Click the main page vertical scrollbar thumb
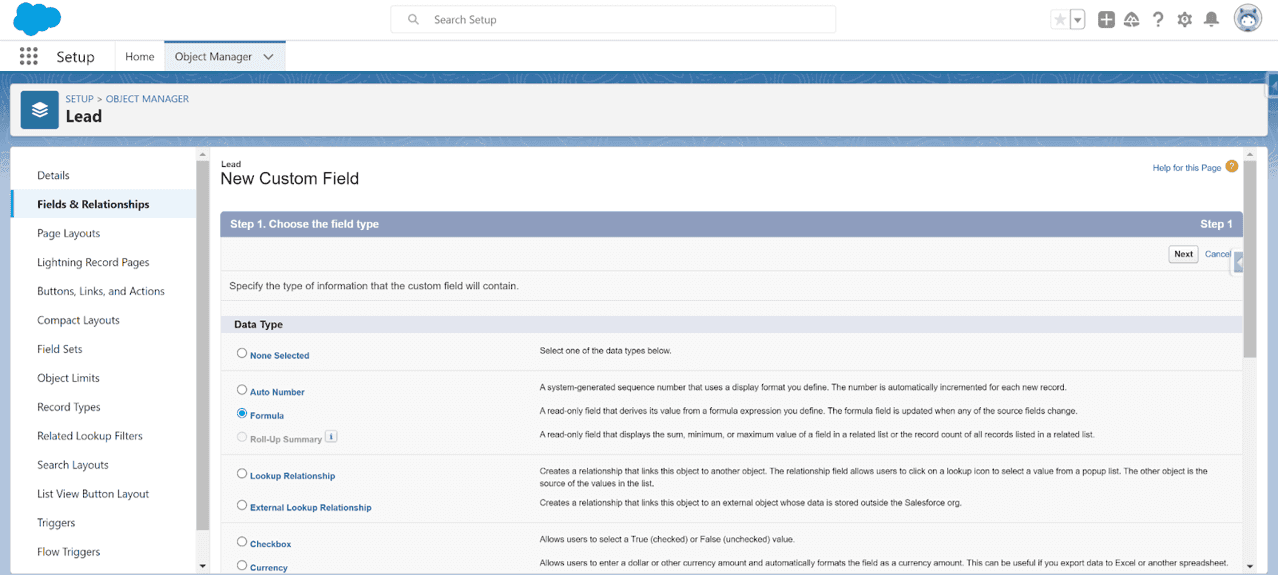Screen dimensions: 1278x575 click(1250, 258)
